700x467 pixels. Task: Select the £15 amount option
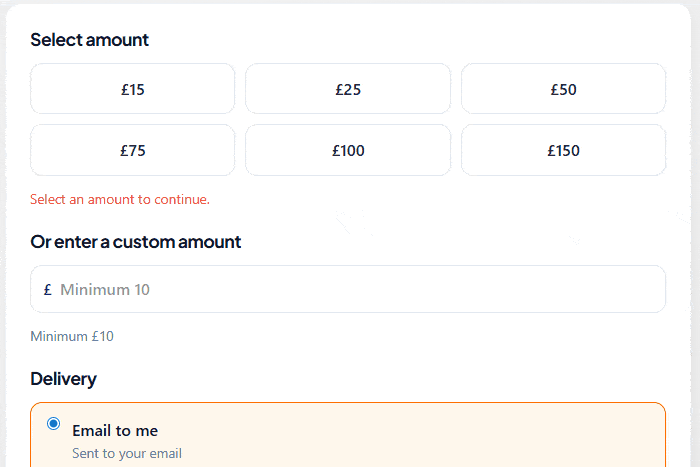point(133,89)
